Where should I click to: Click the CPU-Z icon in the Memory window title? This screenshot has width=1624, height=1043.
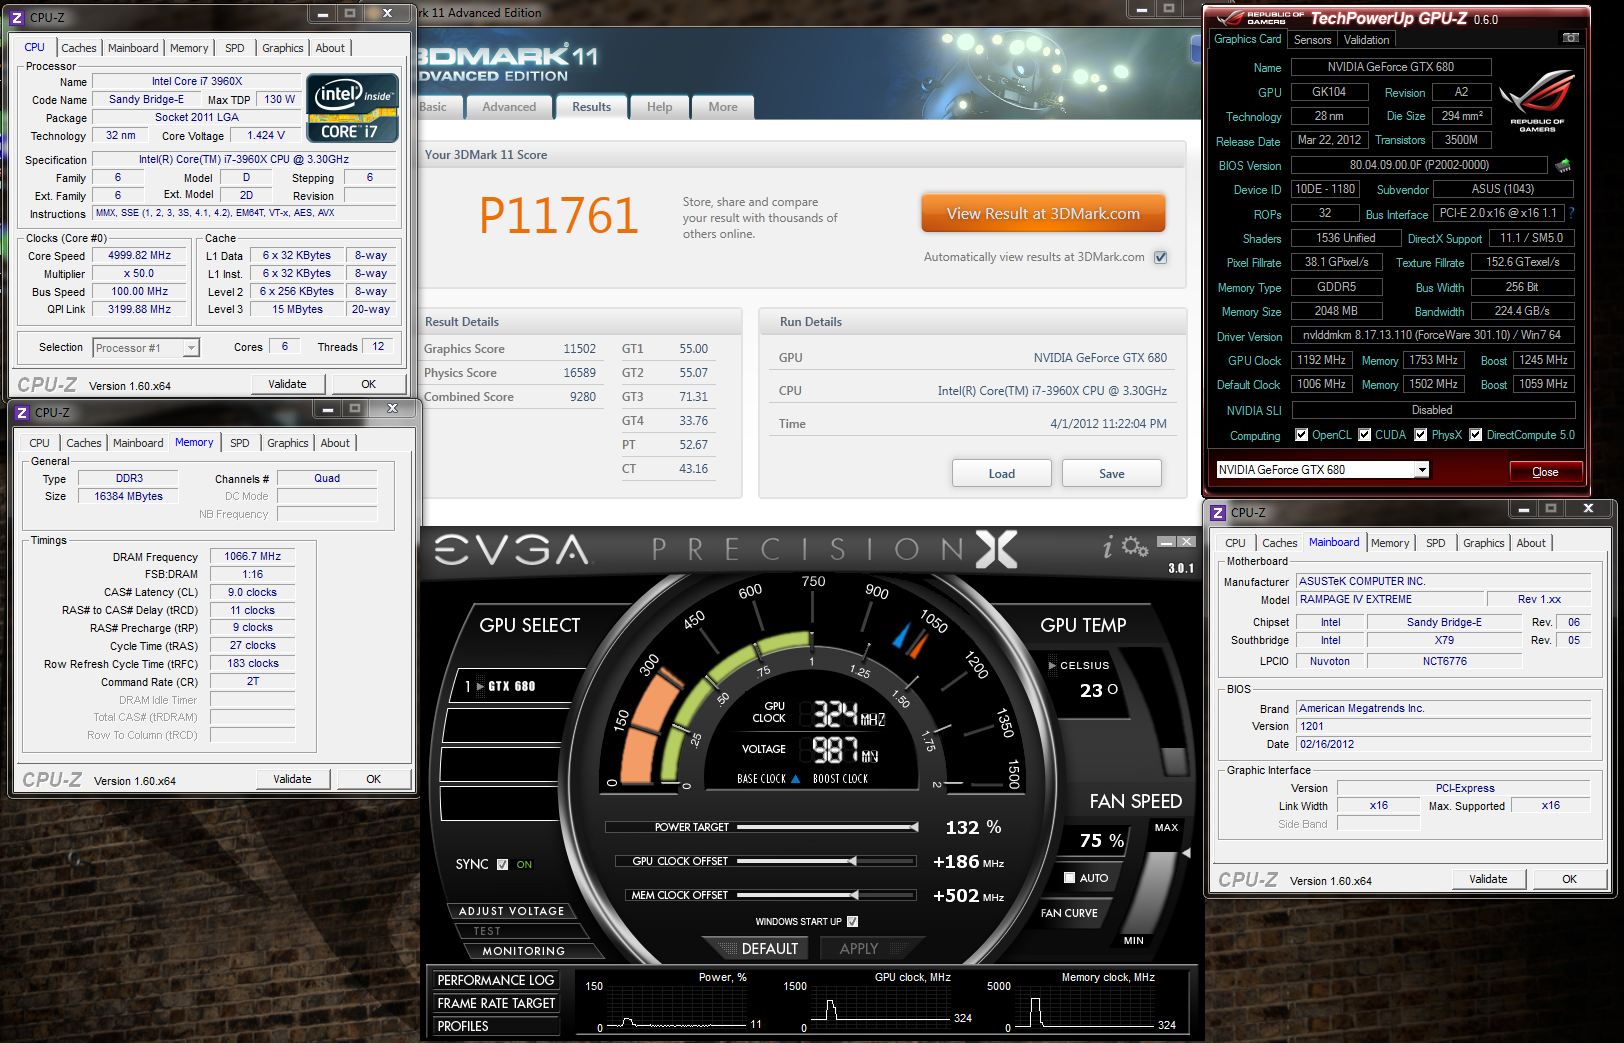(x=22, y=412)
